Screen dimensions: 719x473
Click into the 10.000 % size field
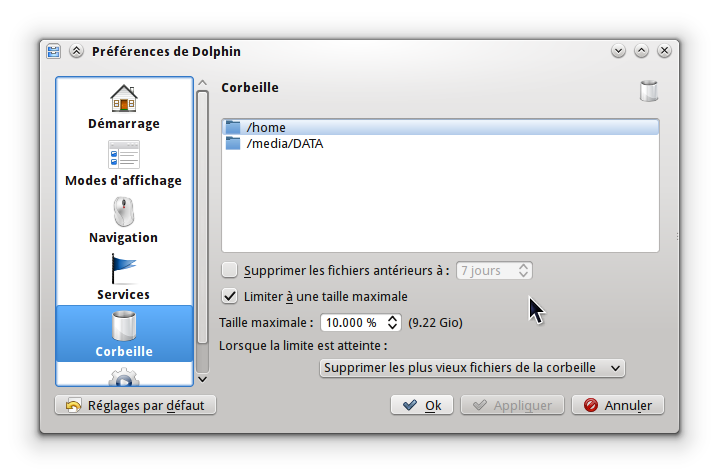click(354, 323)
